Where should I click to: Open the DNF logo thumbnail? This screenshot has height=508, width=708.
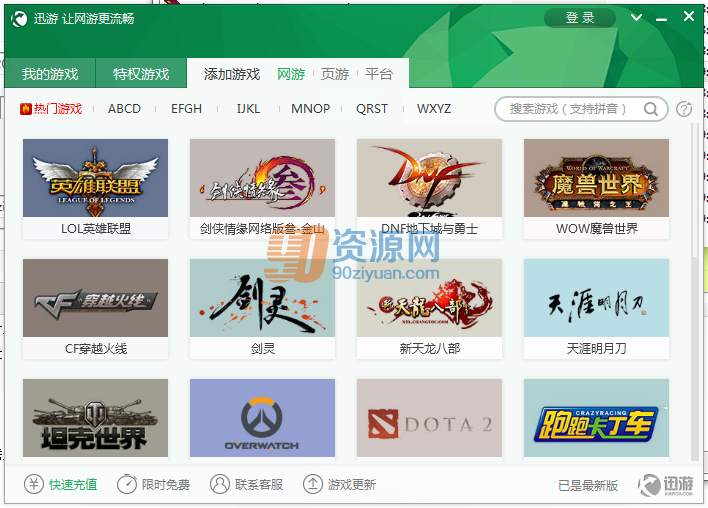(429, 178)
